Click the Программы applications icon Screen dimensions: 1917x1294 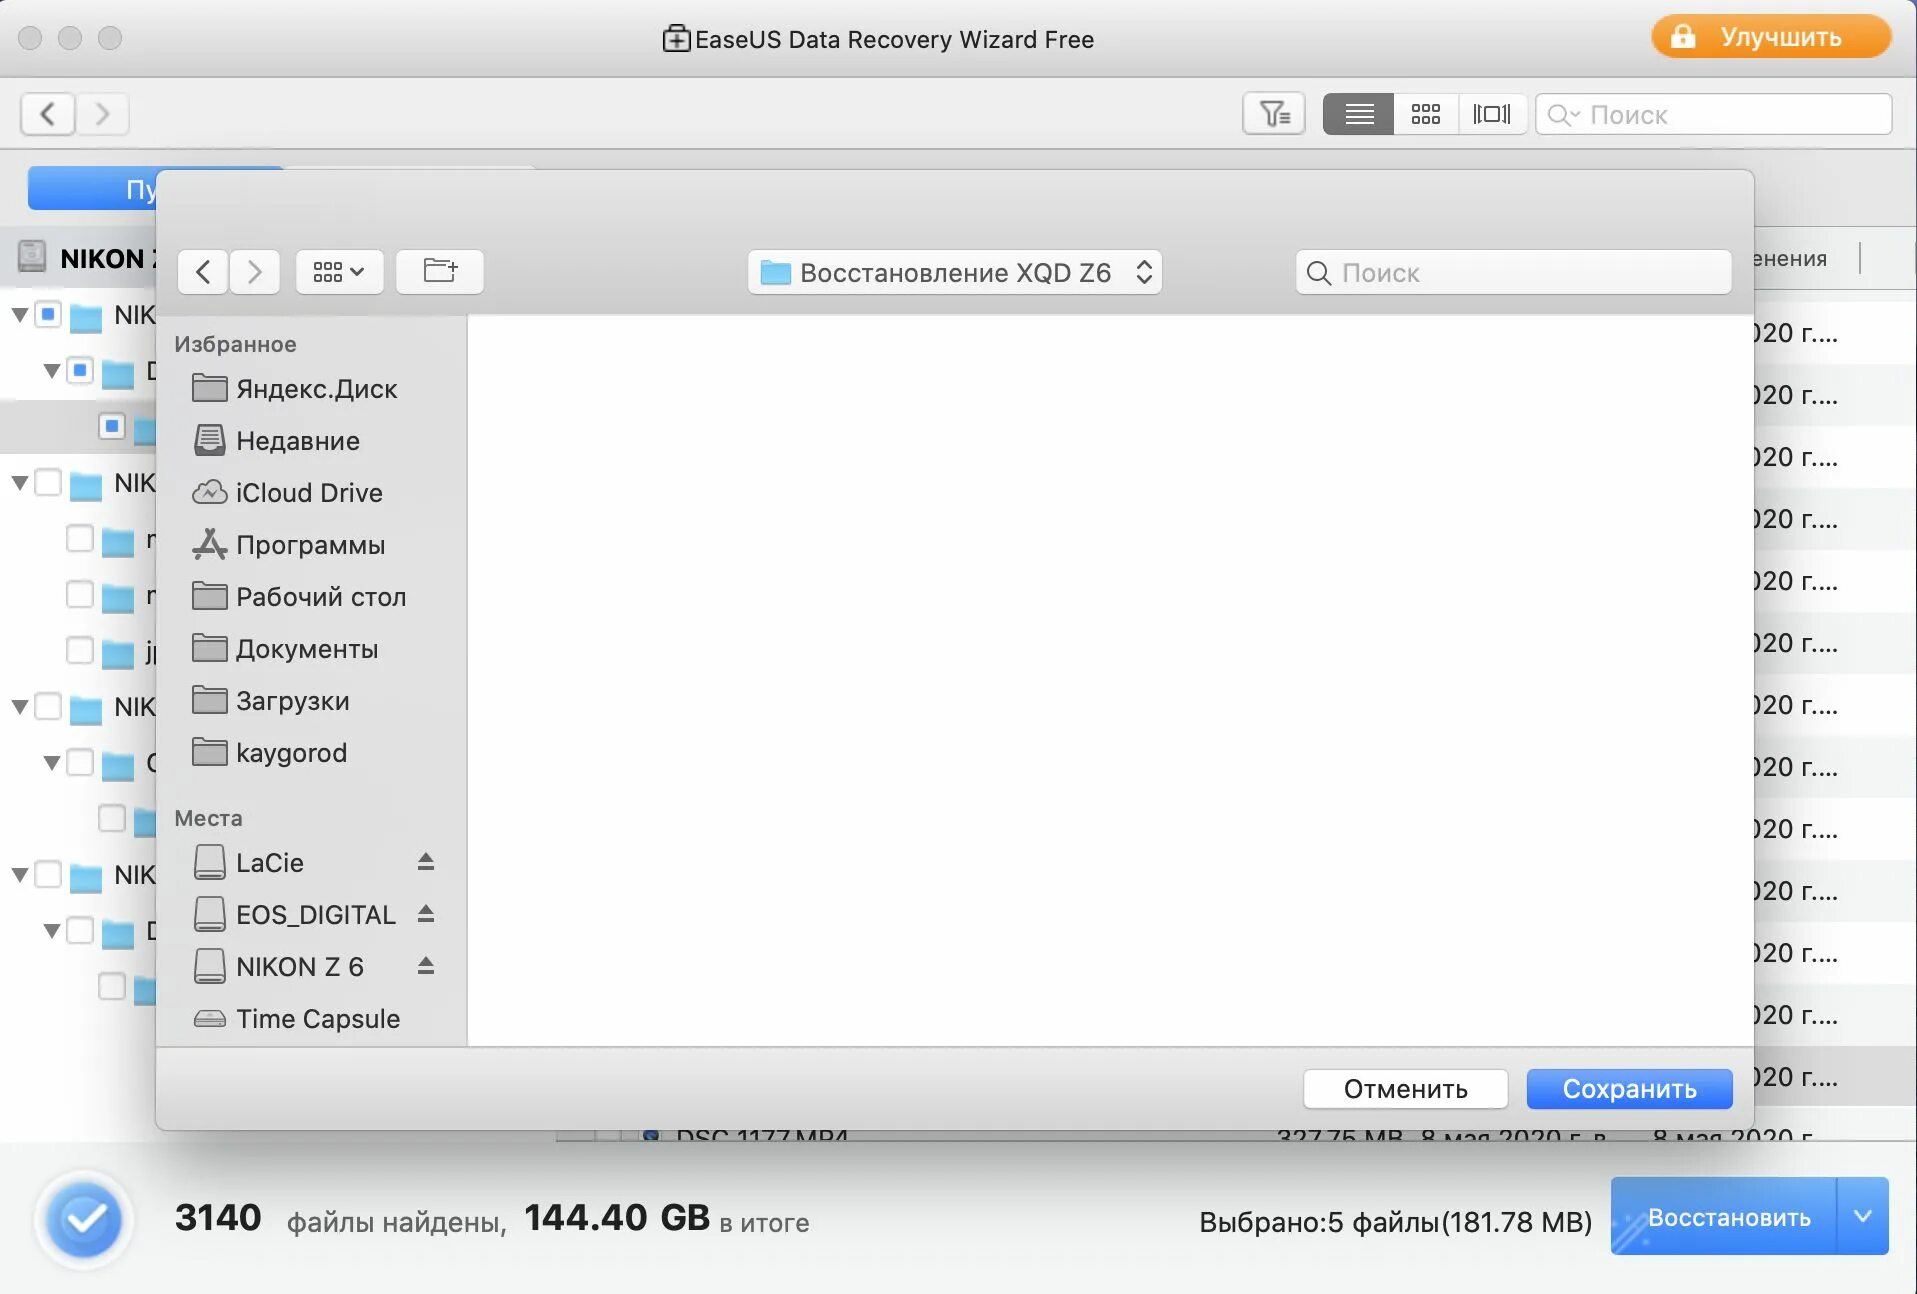coord(209,544)
